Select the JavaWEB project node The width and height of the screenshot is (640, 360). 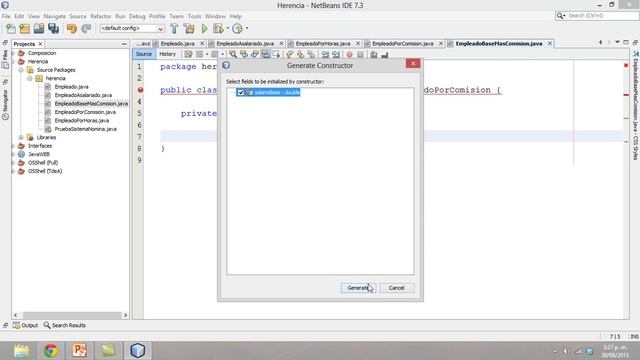38,154
